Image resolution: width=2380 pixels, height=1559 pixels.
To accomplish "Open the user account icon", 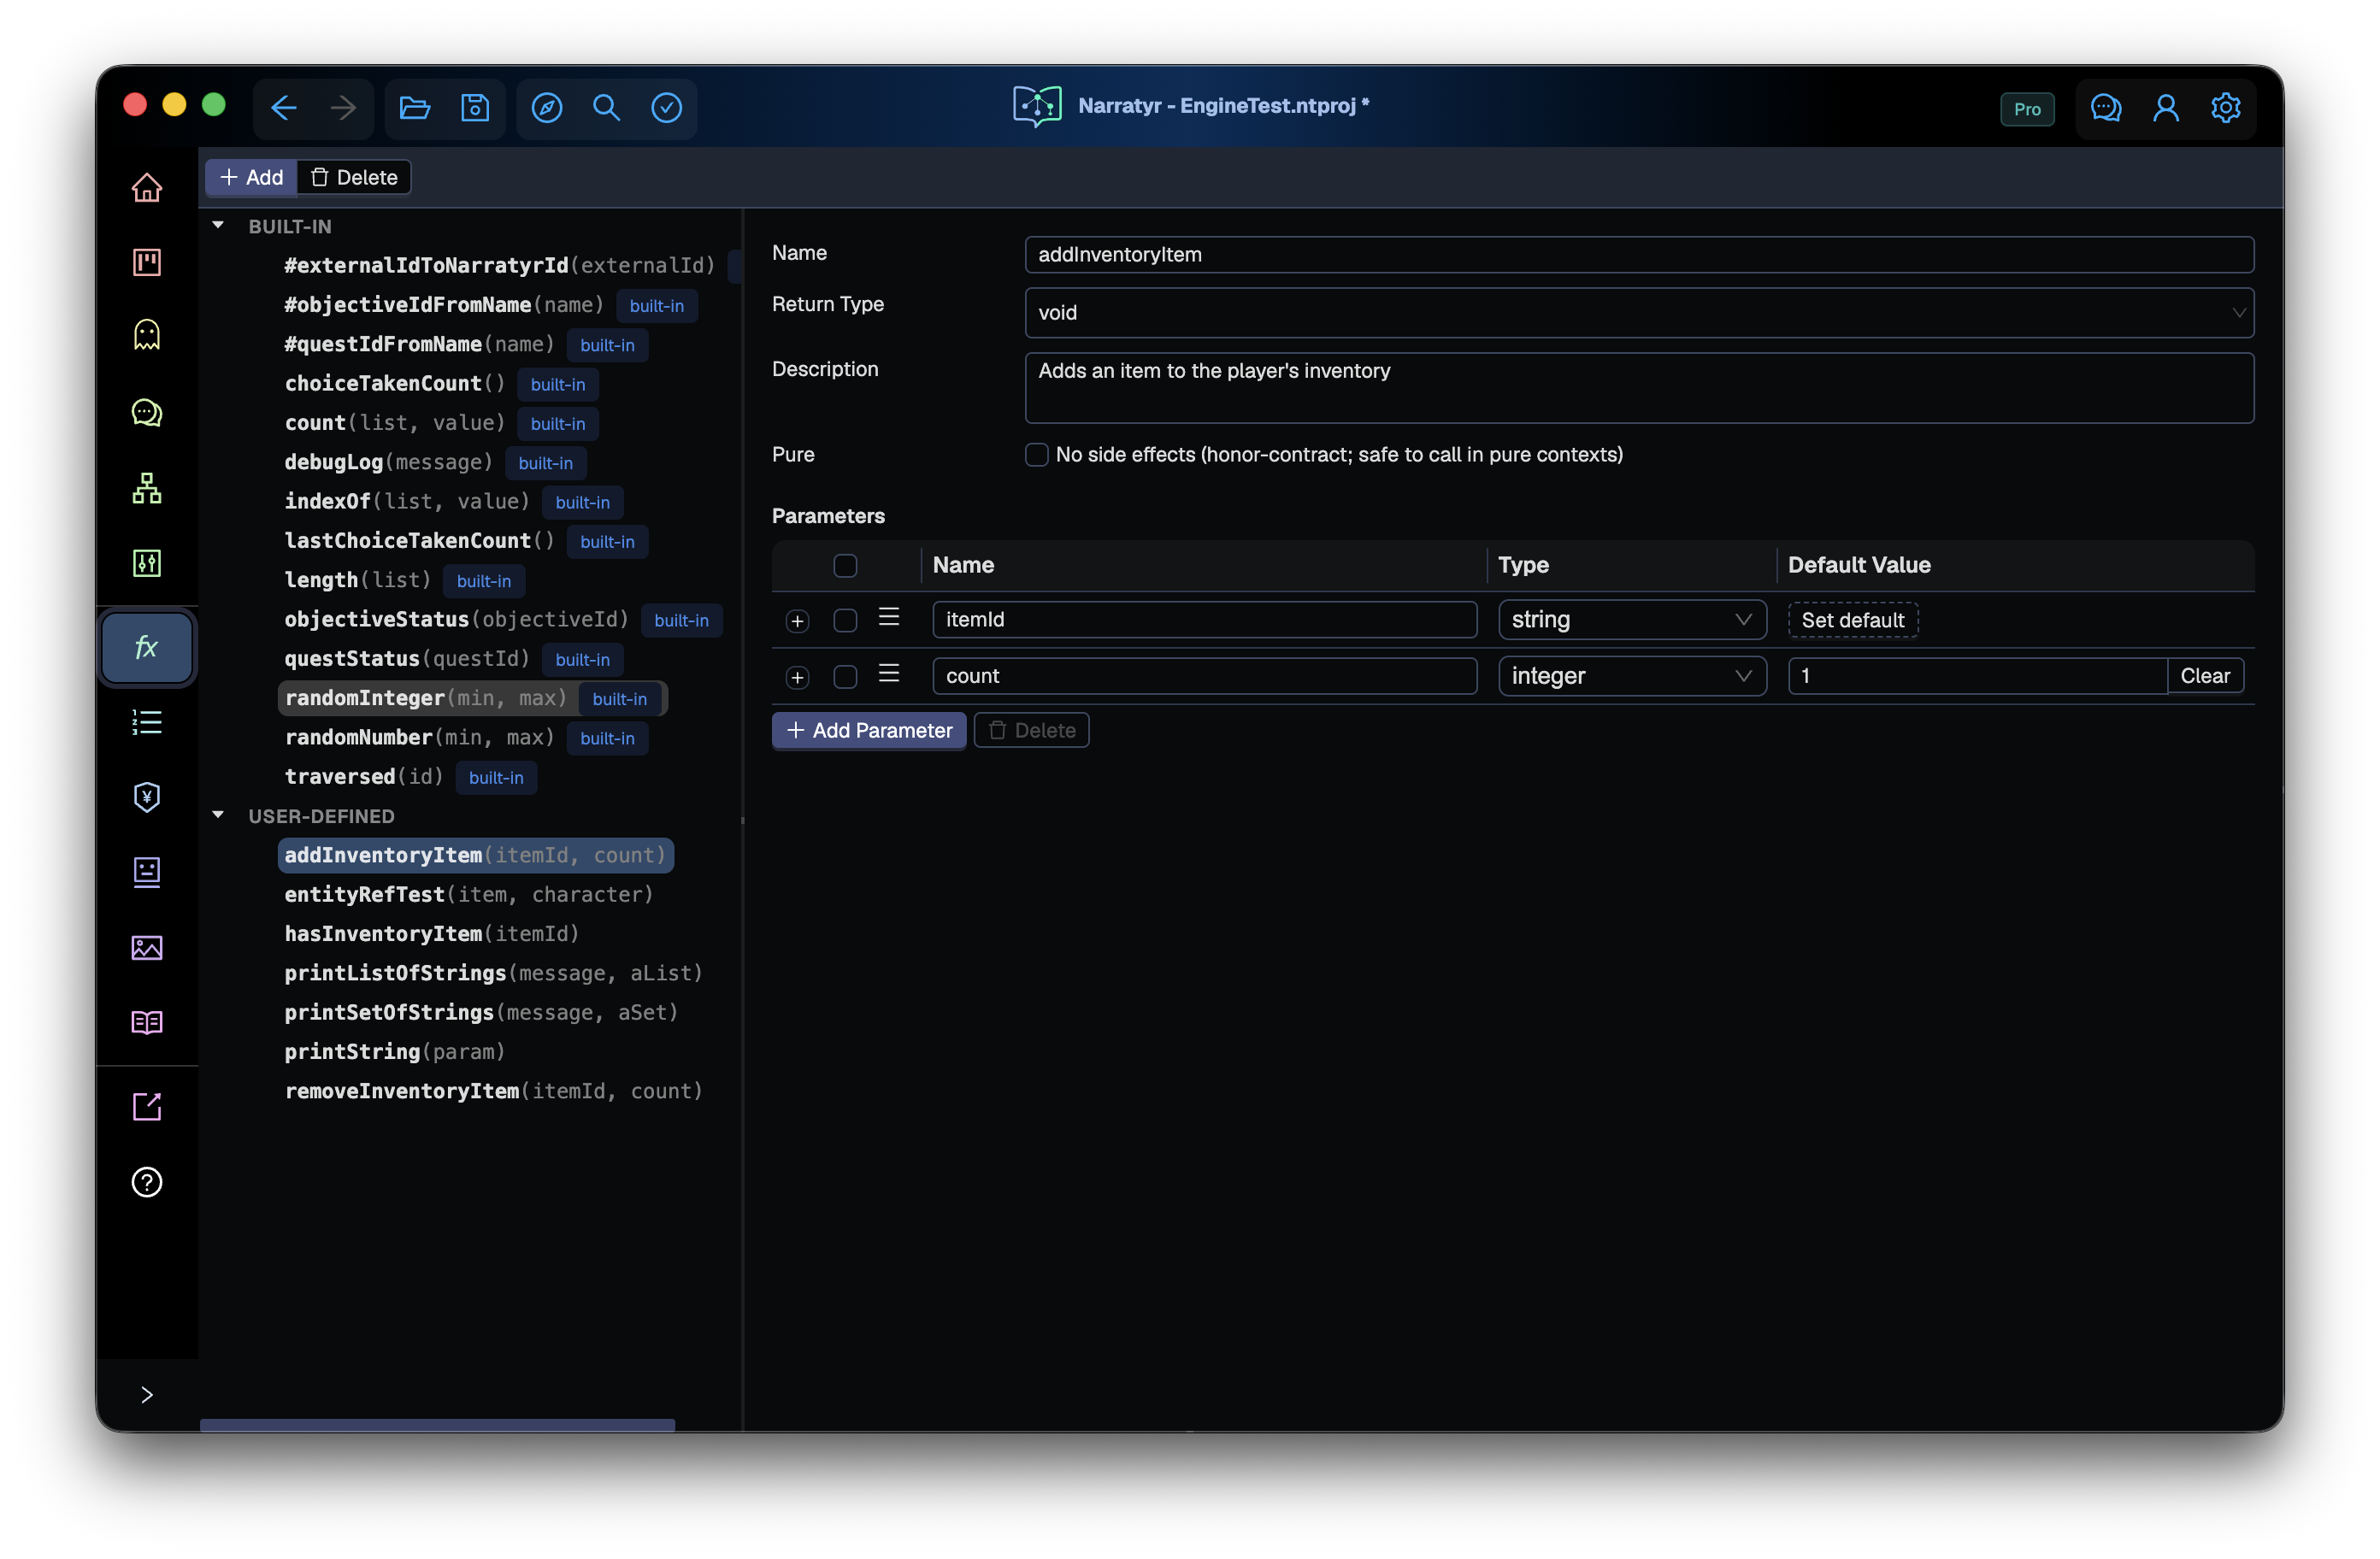I will 2166,108.
